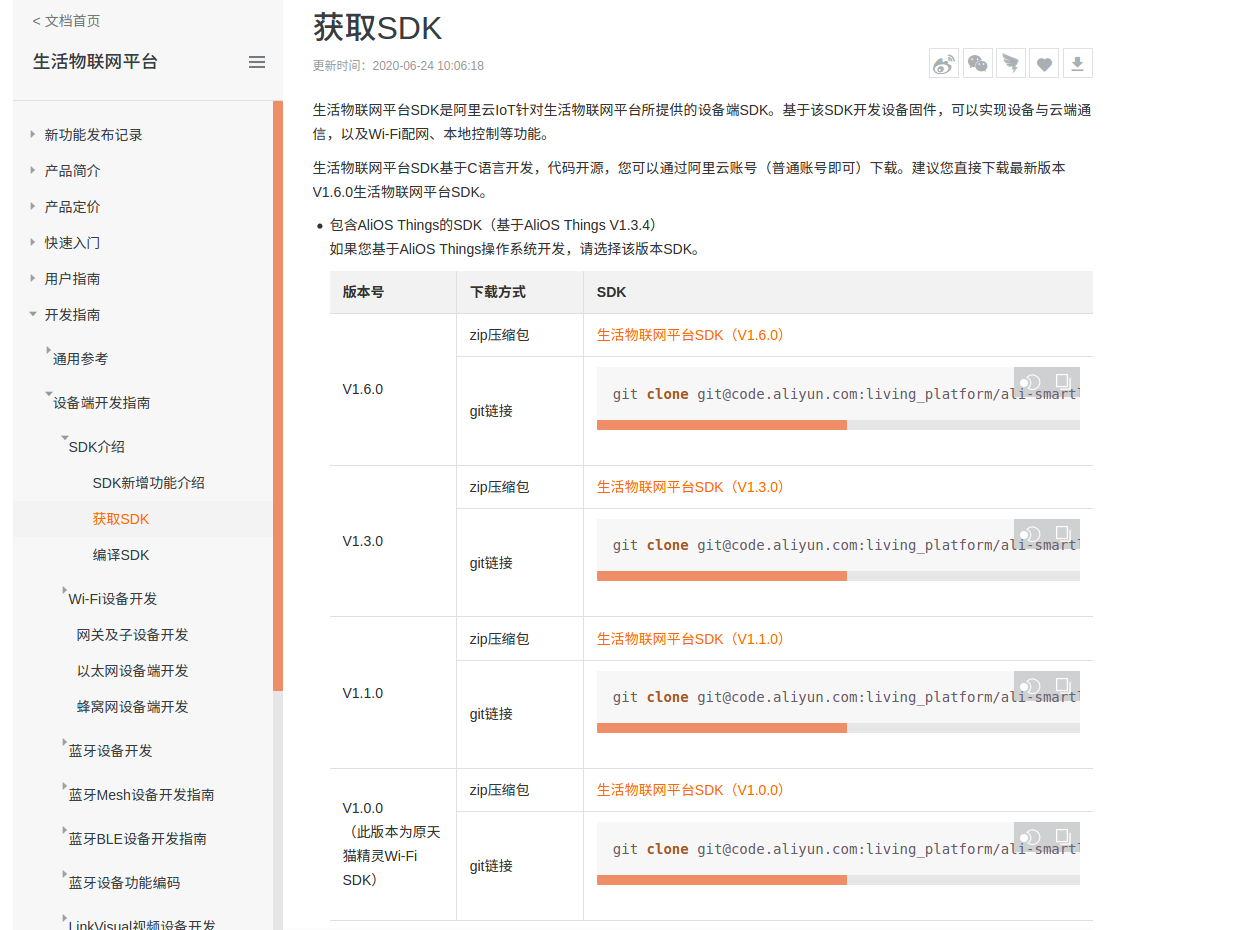
Task: Share the page via WeChat icon
Action: point(978,64)
